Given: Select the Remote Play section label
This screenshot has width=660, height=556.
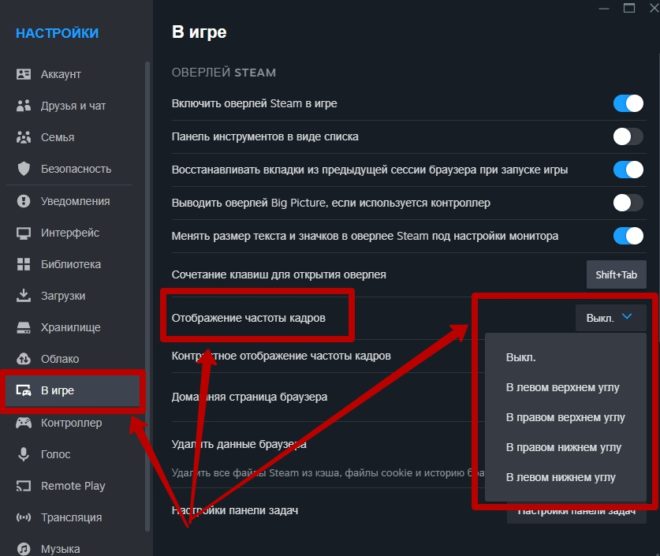Looking at the screenshot, I should tap(73, 486).
